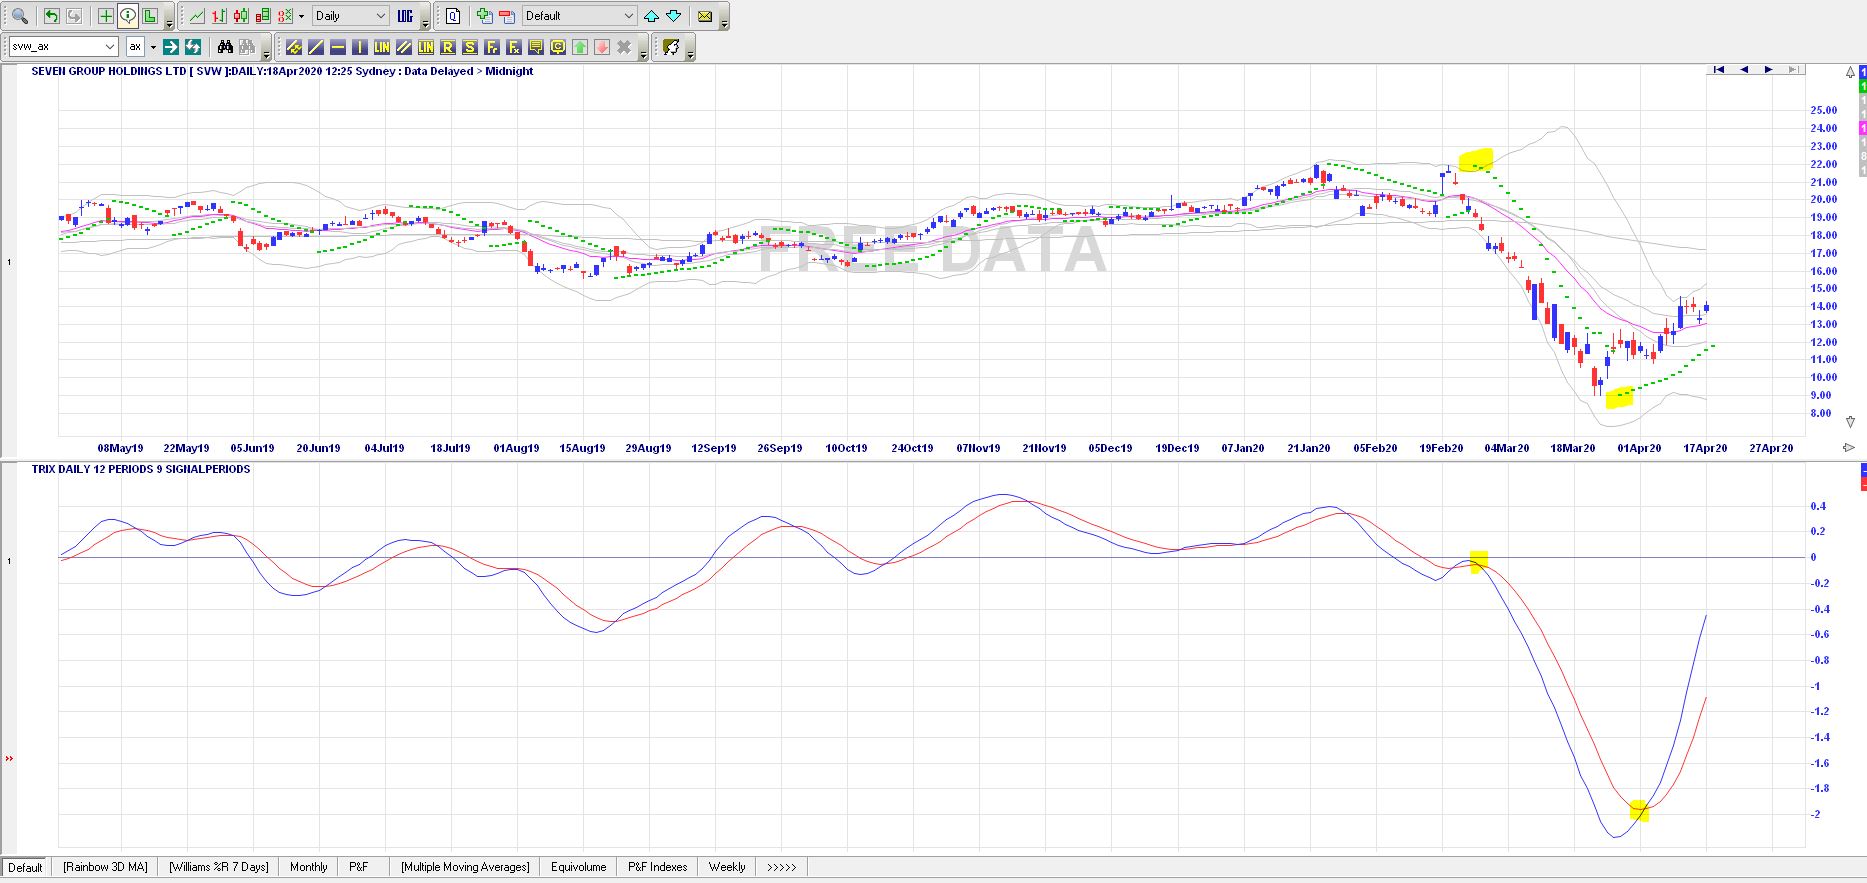The width and height of the screenshot is (1867, 883).
Task: Click the yellow envelope mail icon
Action: (705, 16)
